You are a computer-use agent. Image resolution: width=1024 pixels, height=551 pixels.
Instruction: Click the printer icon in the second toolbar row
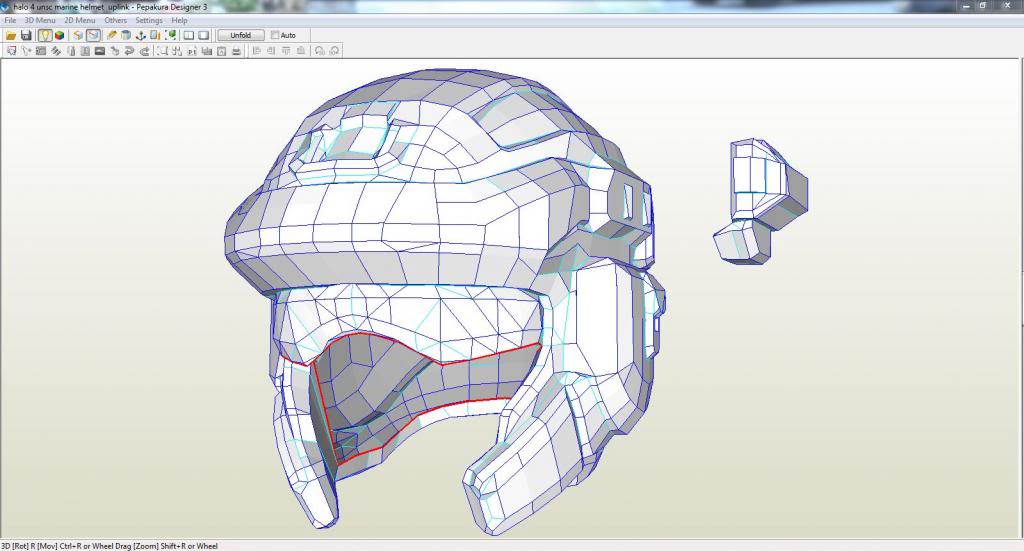click(236, 51)
